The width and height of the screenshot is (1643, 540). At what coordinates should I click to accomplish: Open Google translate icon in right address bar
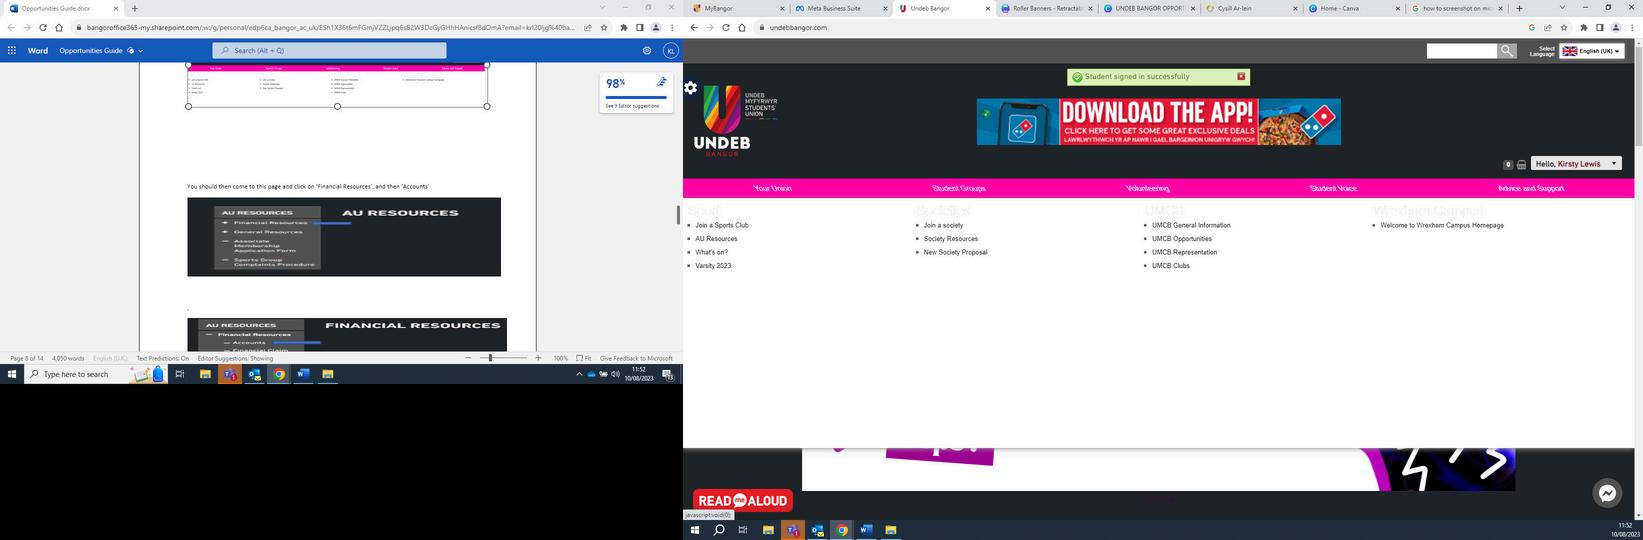(x=1532, y=27)
